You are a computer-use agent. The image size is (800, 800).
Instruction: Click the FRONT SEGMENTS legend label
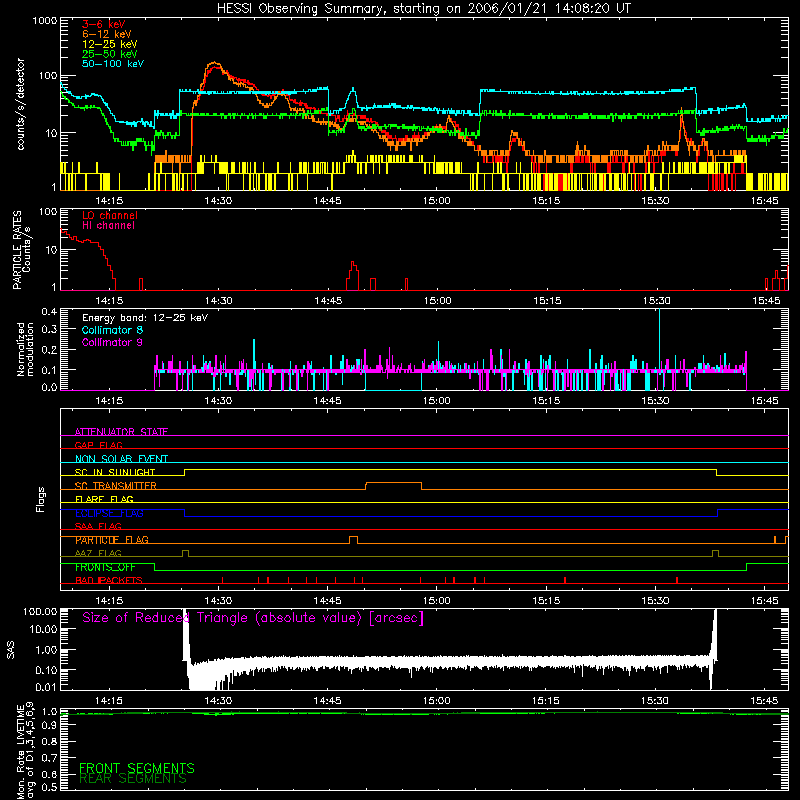[137, 768]
